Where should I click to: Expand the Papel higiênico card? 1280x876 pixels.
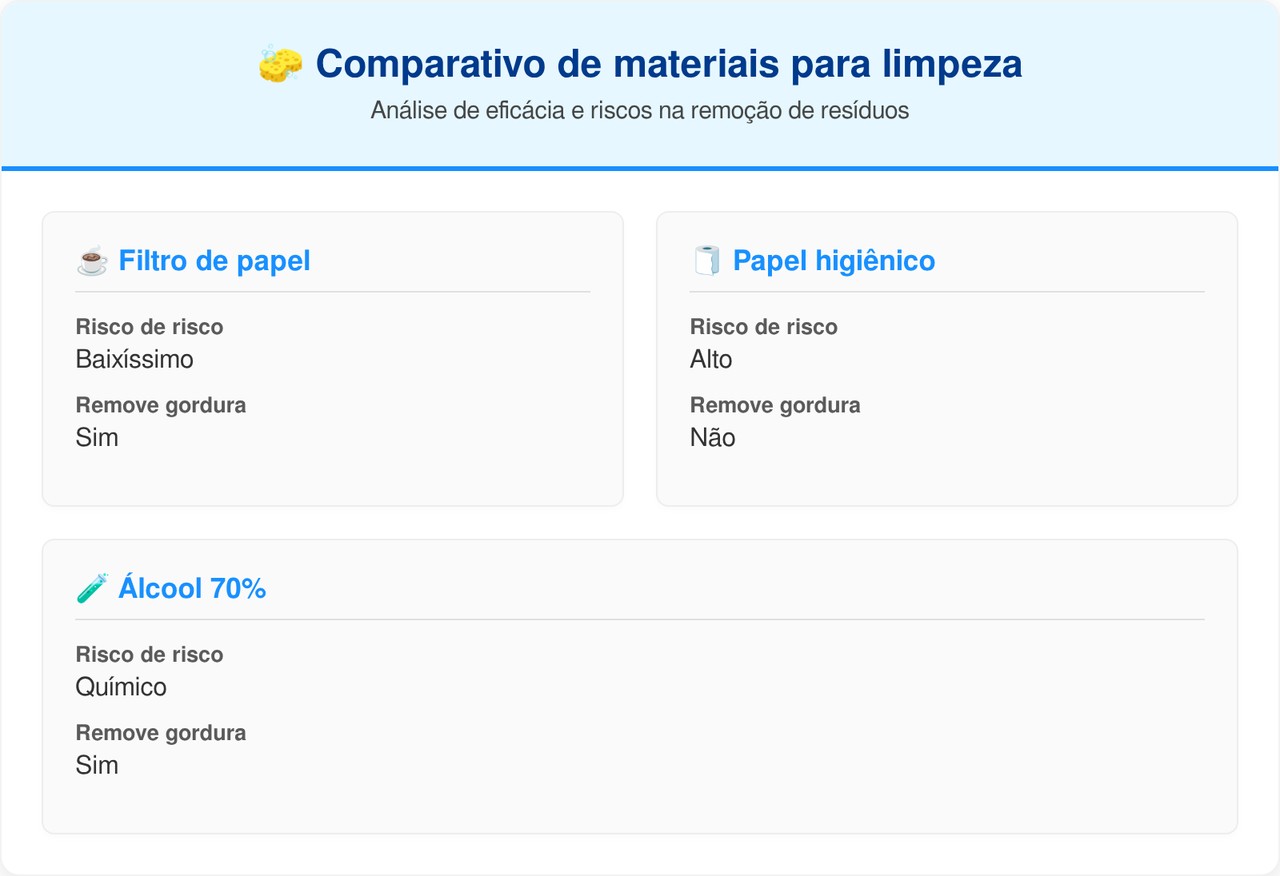(947, 357)
